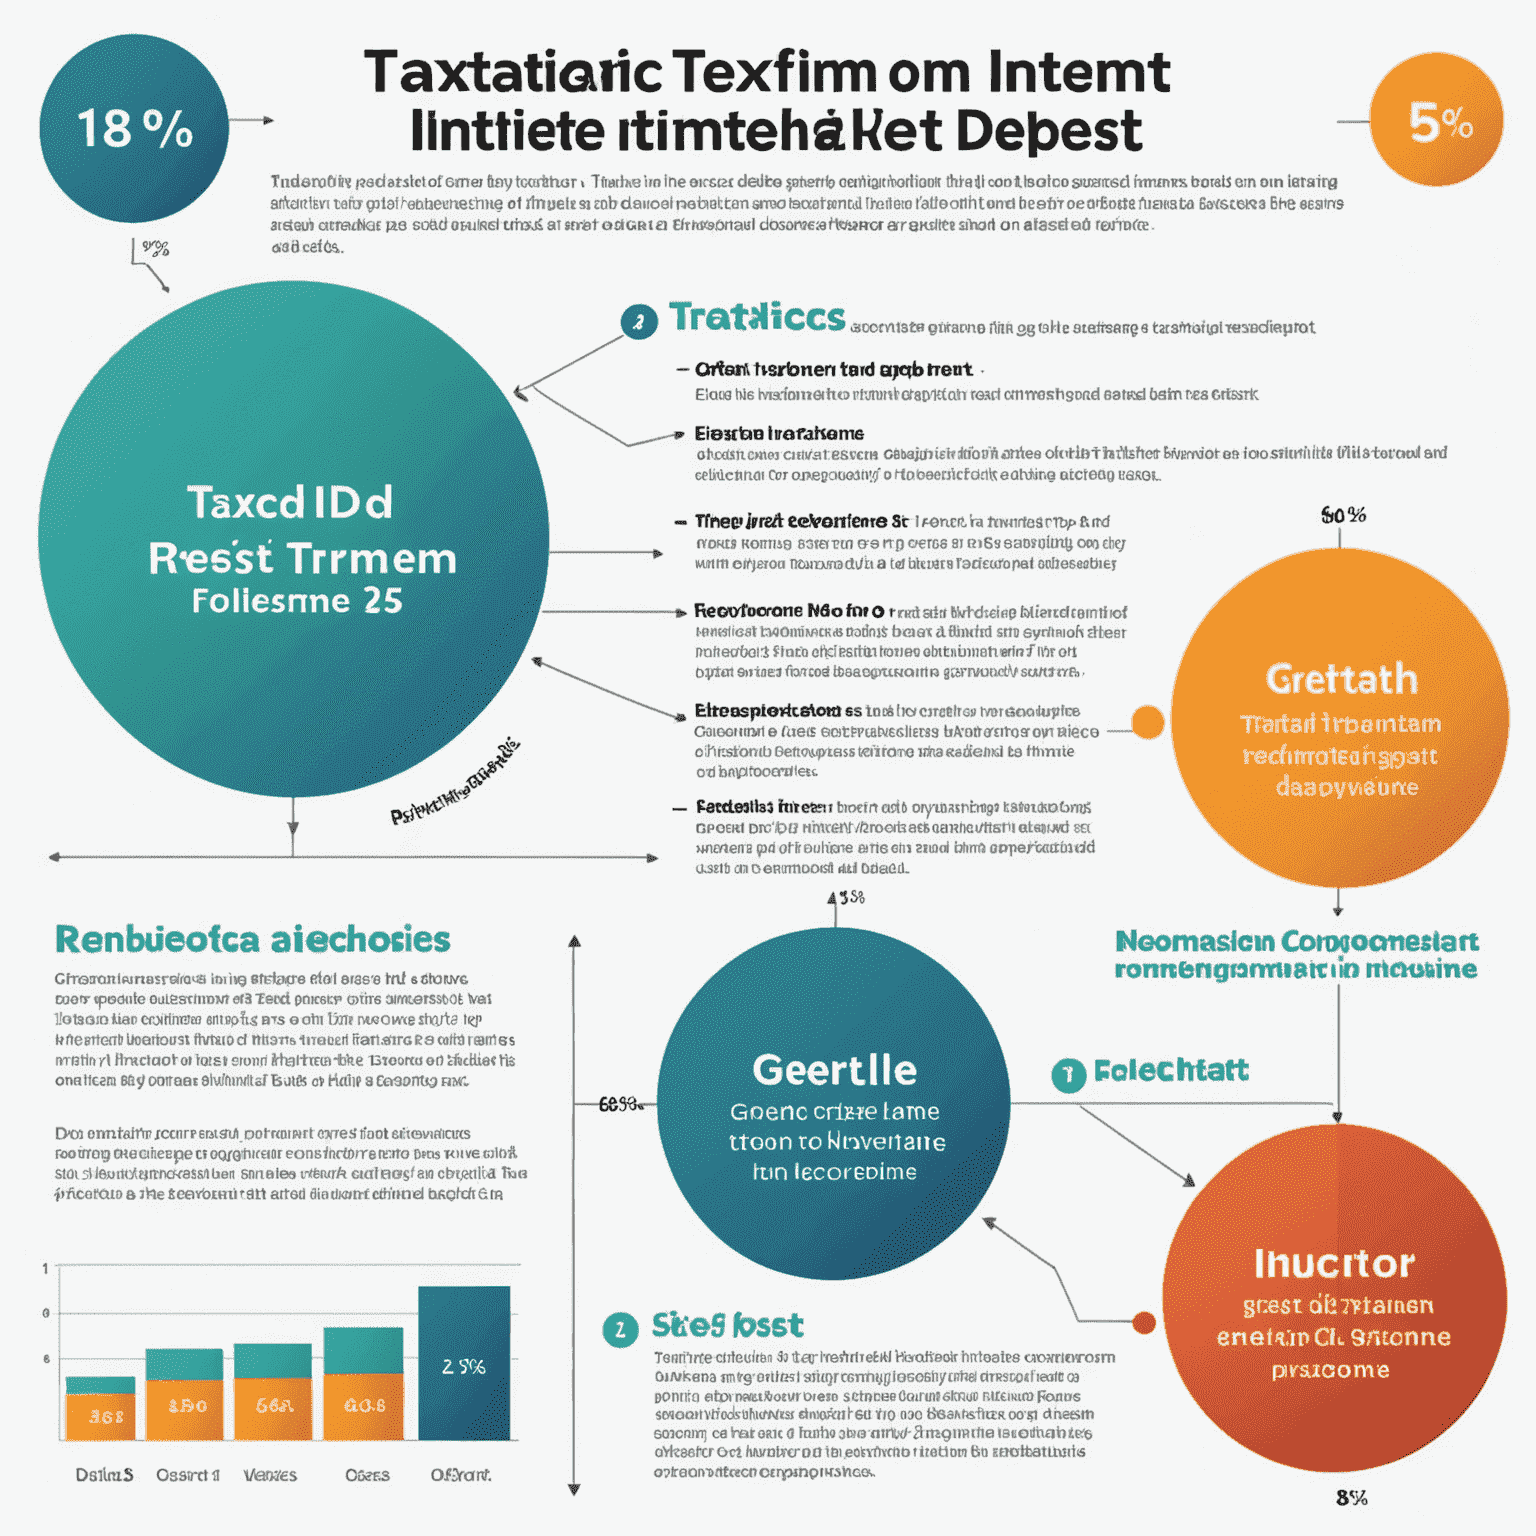The height and width of the screenshot is (1536, 1536).
Task: Click the '9%' label below the 18 % circle
Action: pyautogui.click(x=155, y=248)
